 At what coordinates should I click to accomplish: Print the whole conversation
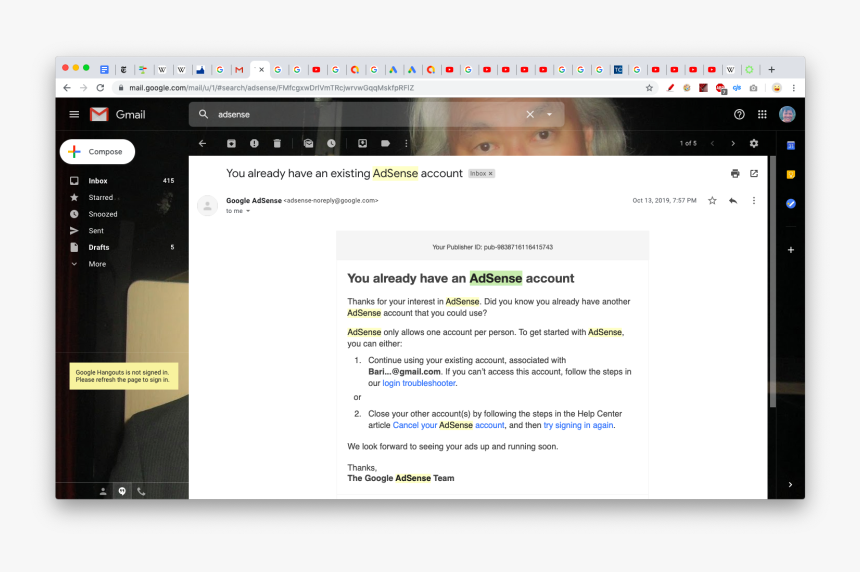[735, 173]
